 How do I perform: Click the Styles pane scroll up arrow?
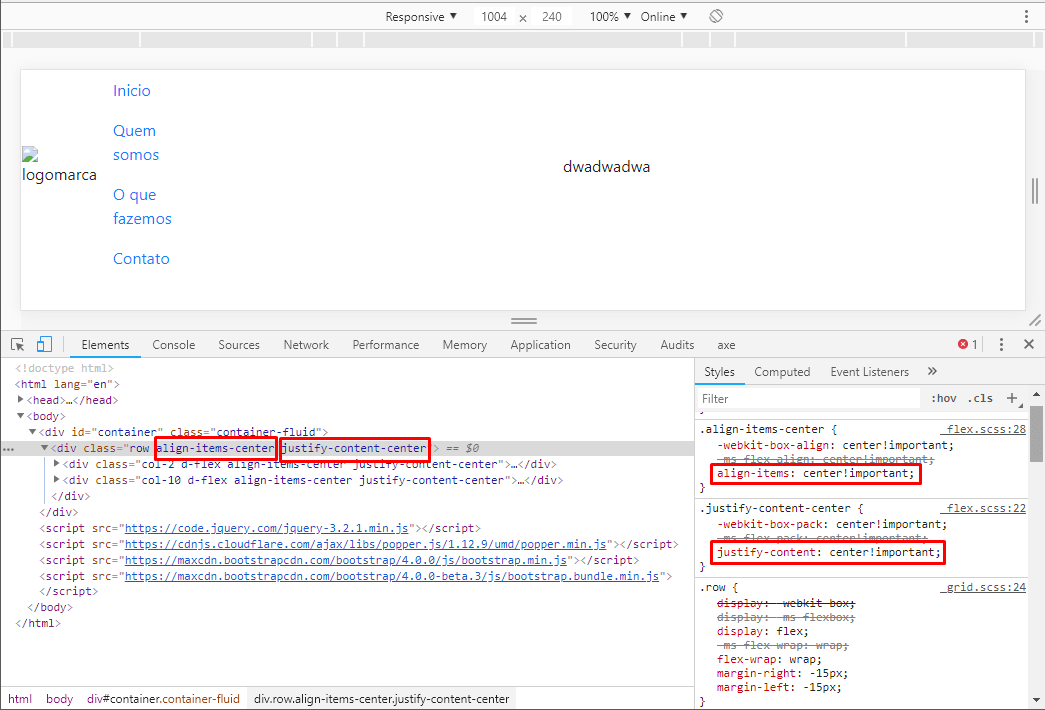tap(1036, 395)
